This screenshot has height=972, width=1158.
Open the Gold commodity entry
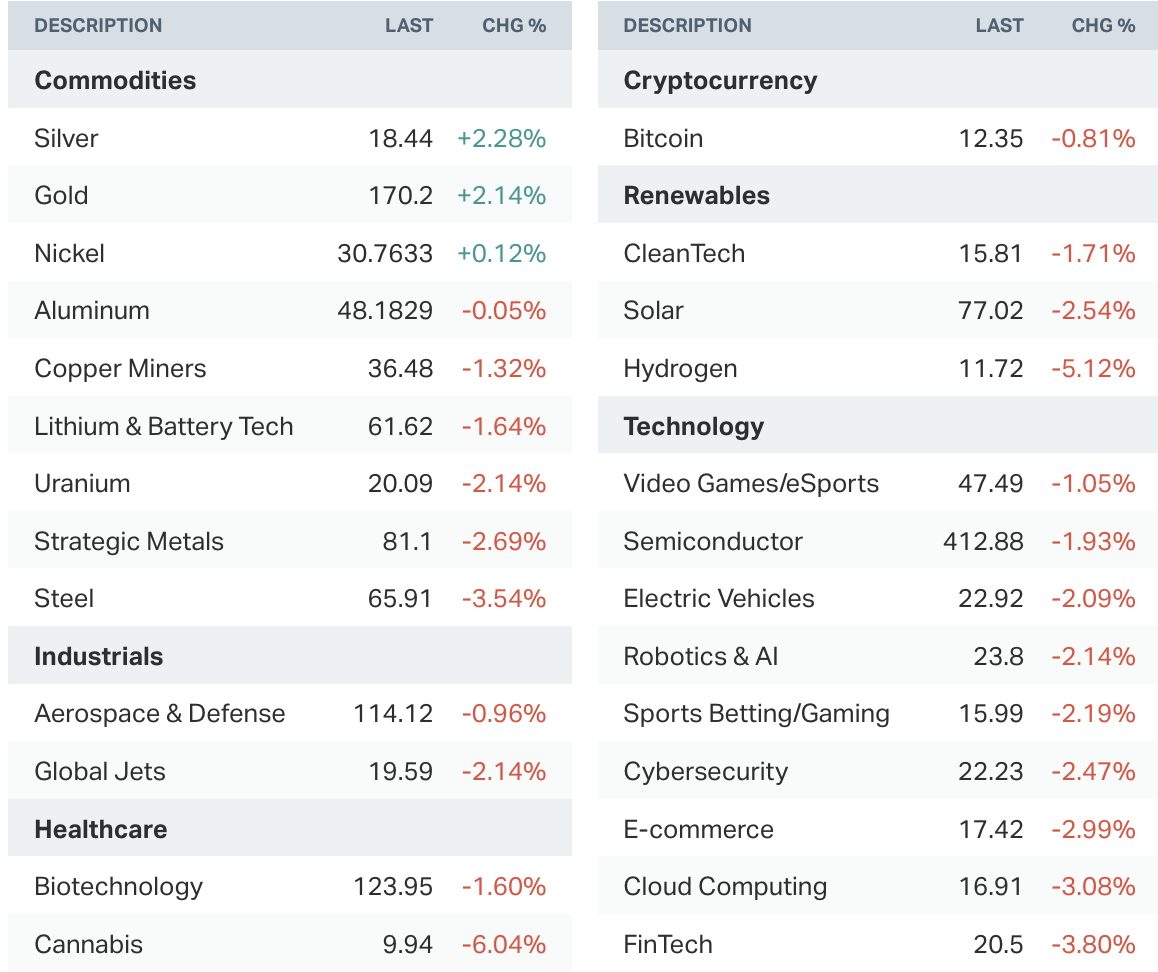(x=61, y=196)
